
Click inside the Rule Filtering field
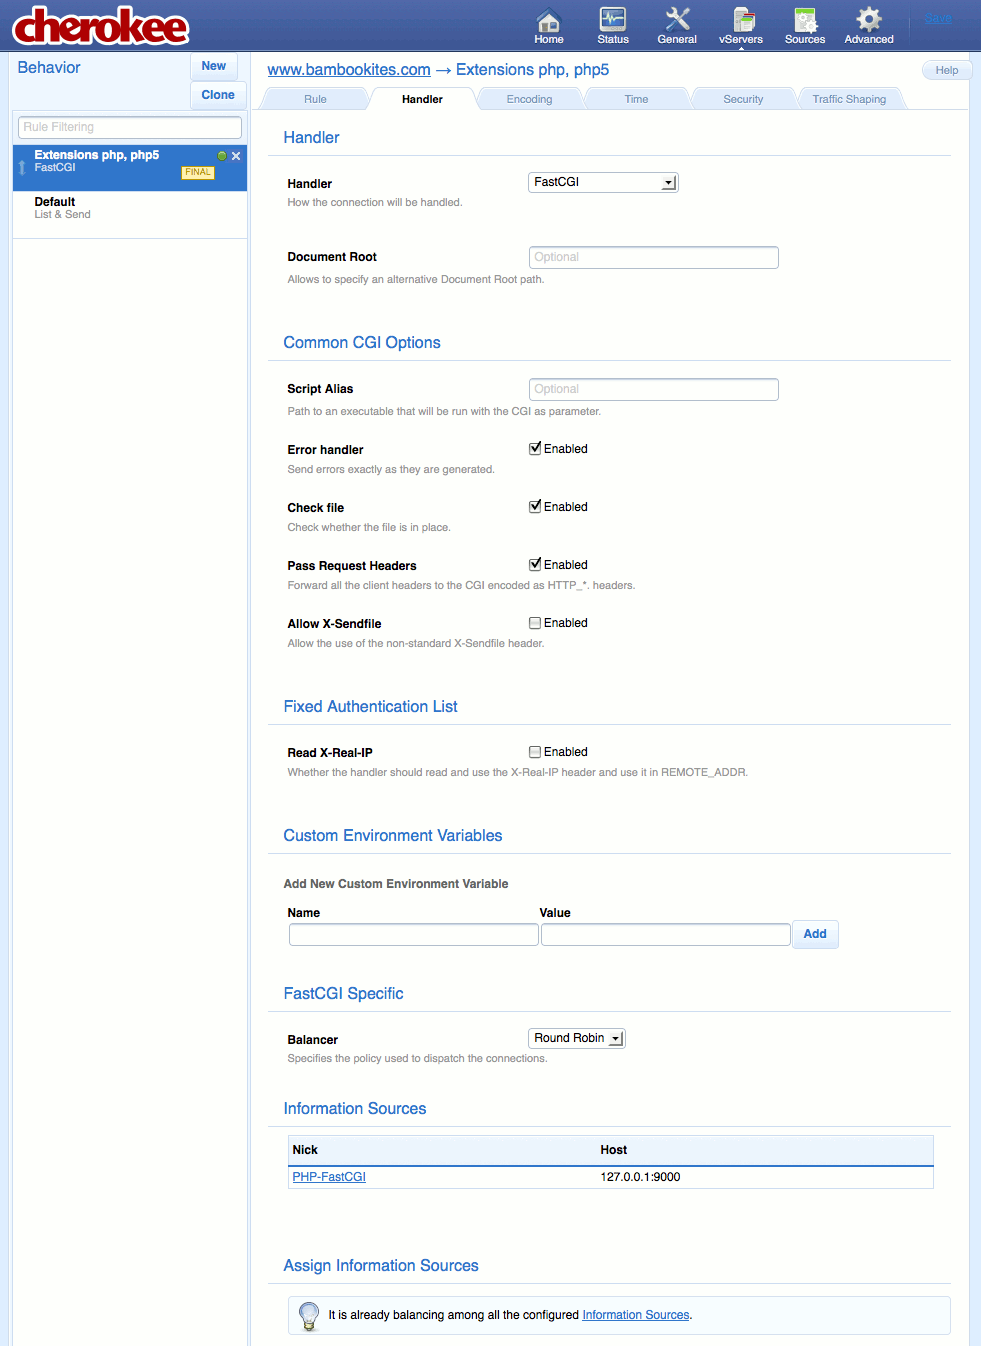(128, 127)
